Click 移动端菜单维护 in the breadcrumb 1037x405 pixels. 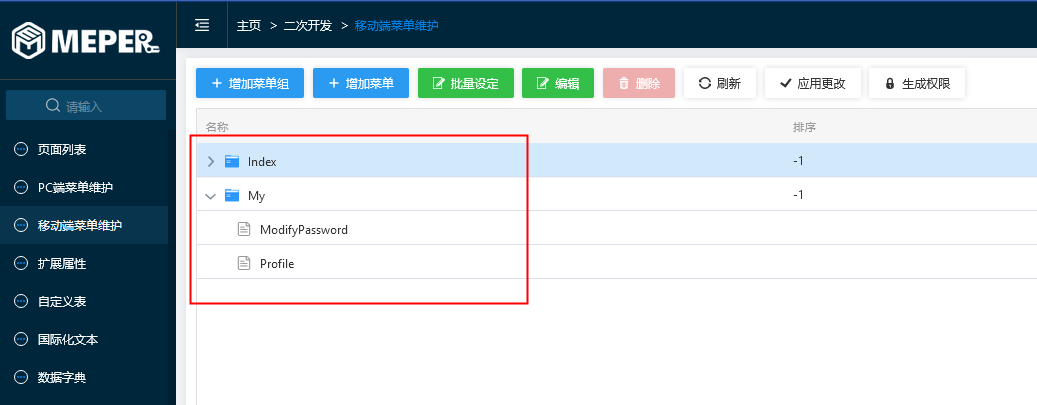tap(397, 26)
